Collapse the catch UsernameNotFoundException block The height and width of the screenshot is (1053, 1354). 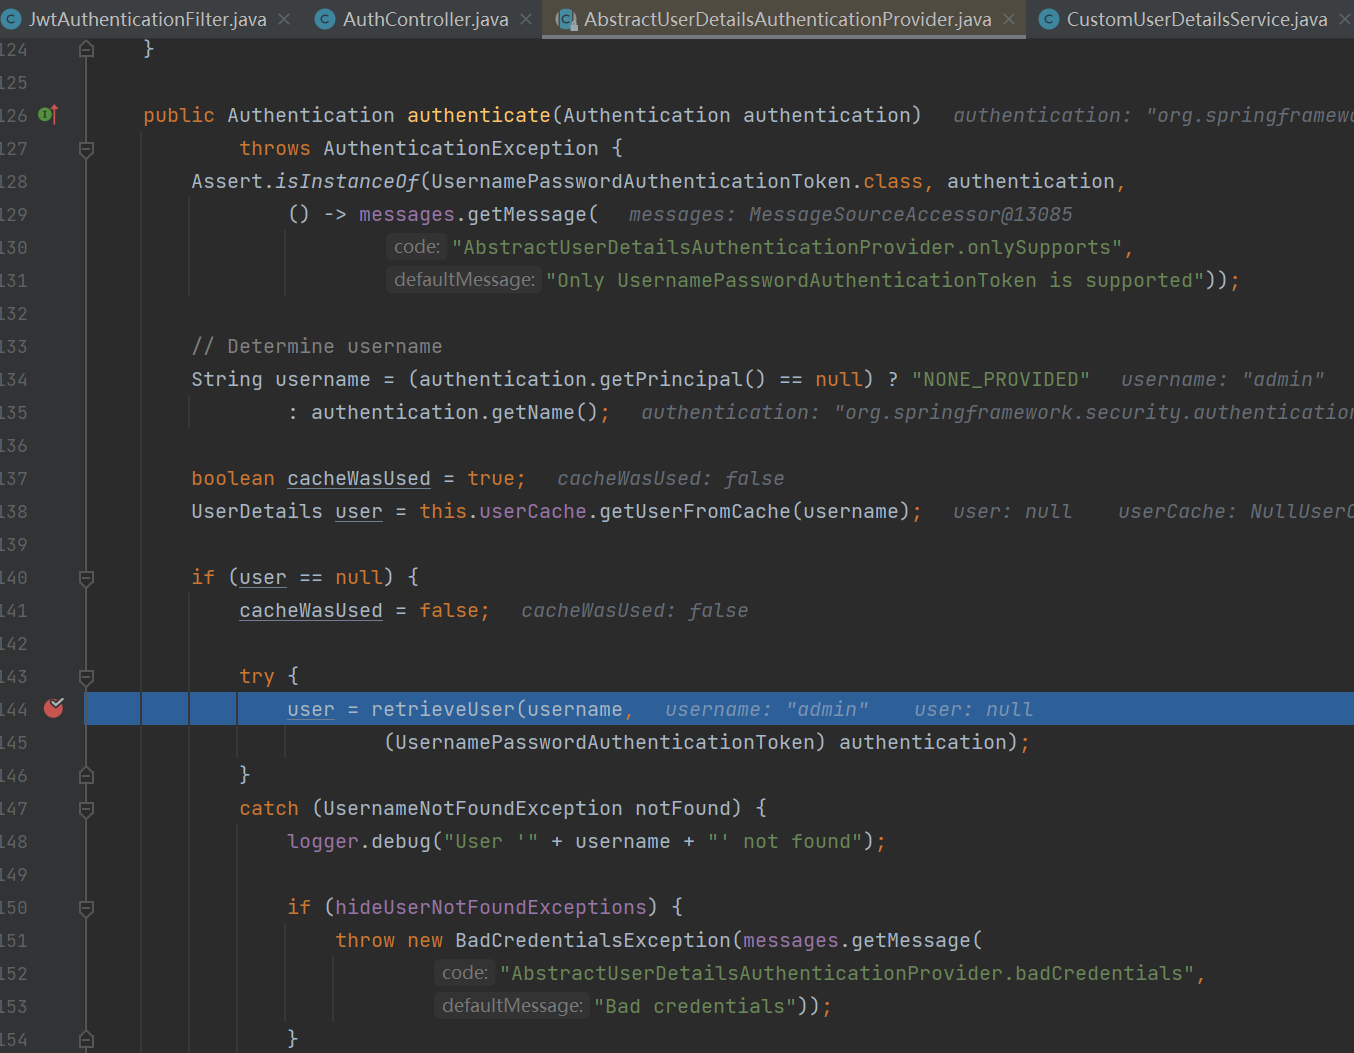coord(86,809)
